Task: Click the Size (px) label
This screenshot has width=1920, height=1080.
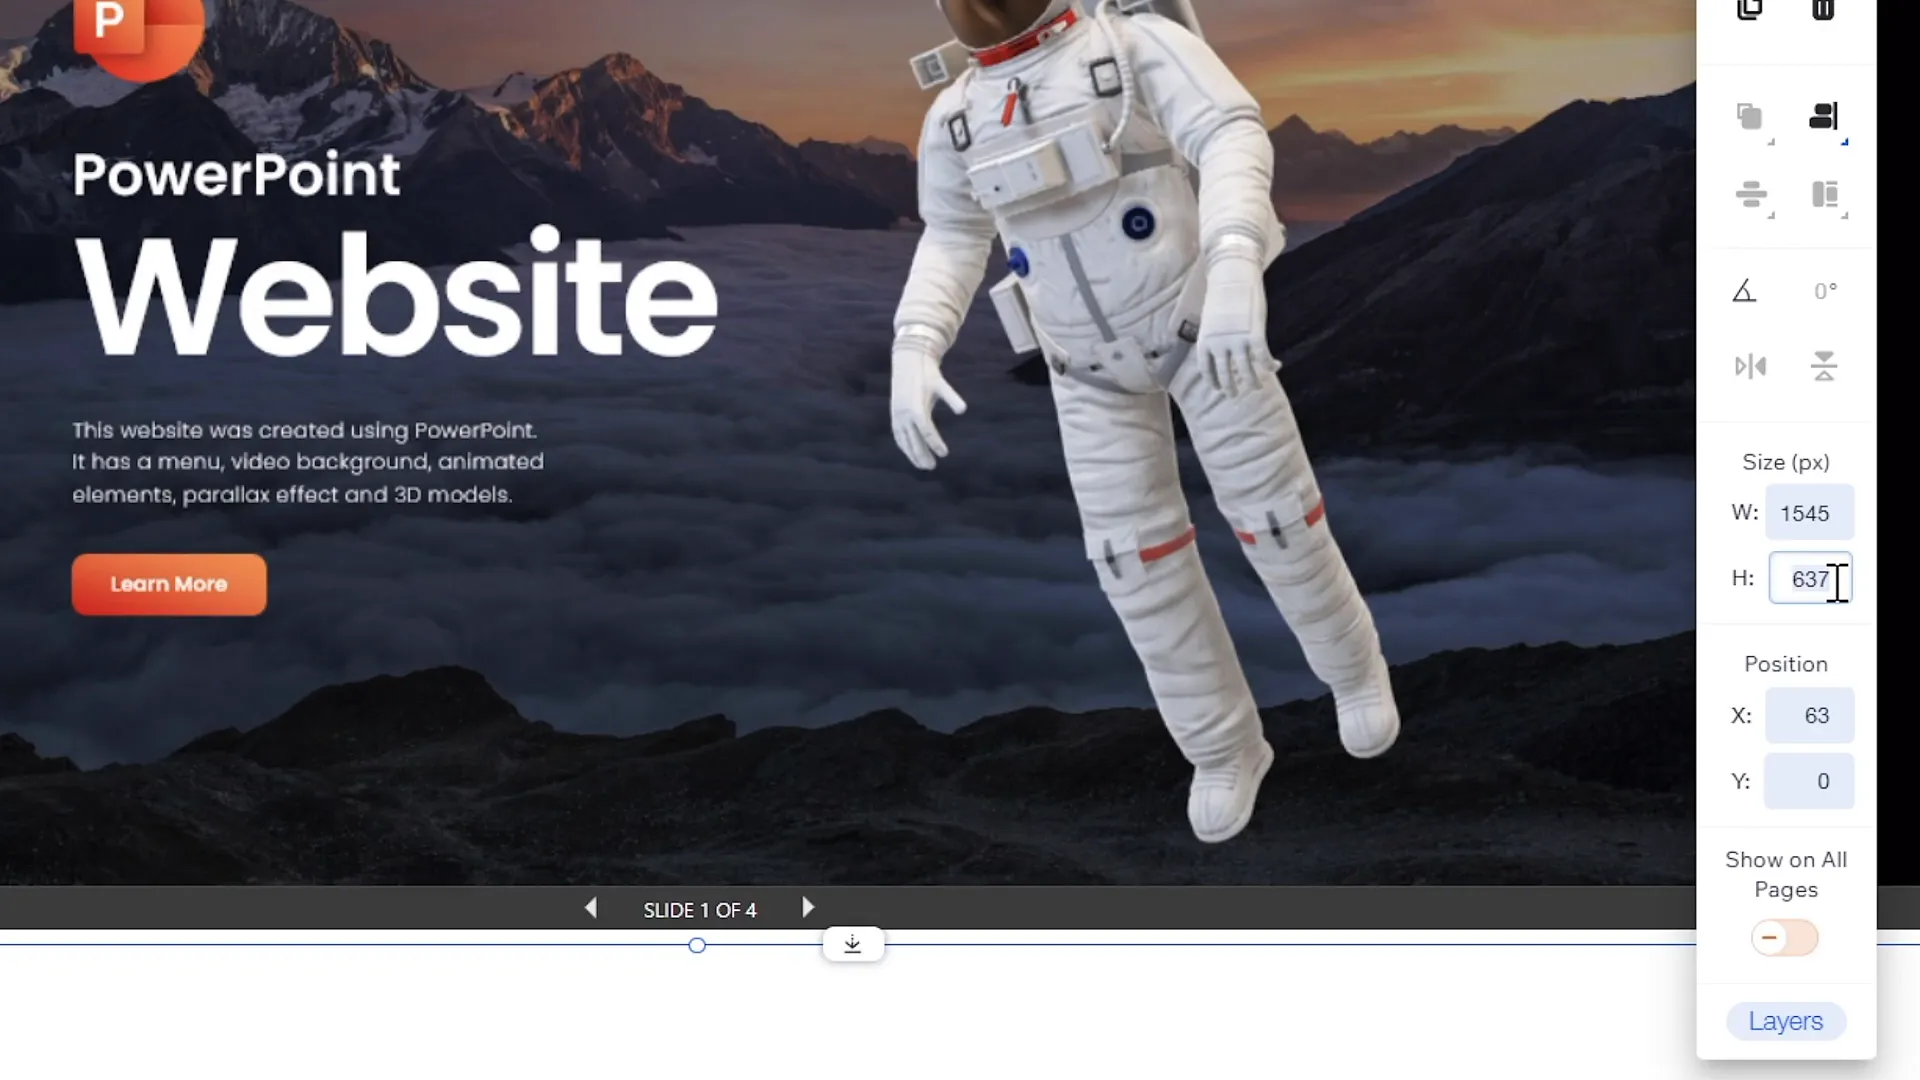Action: click(1786, 462)
